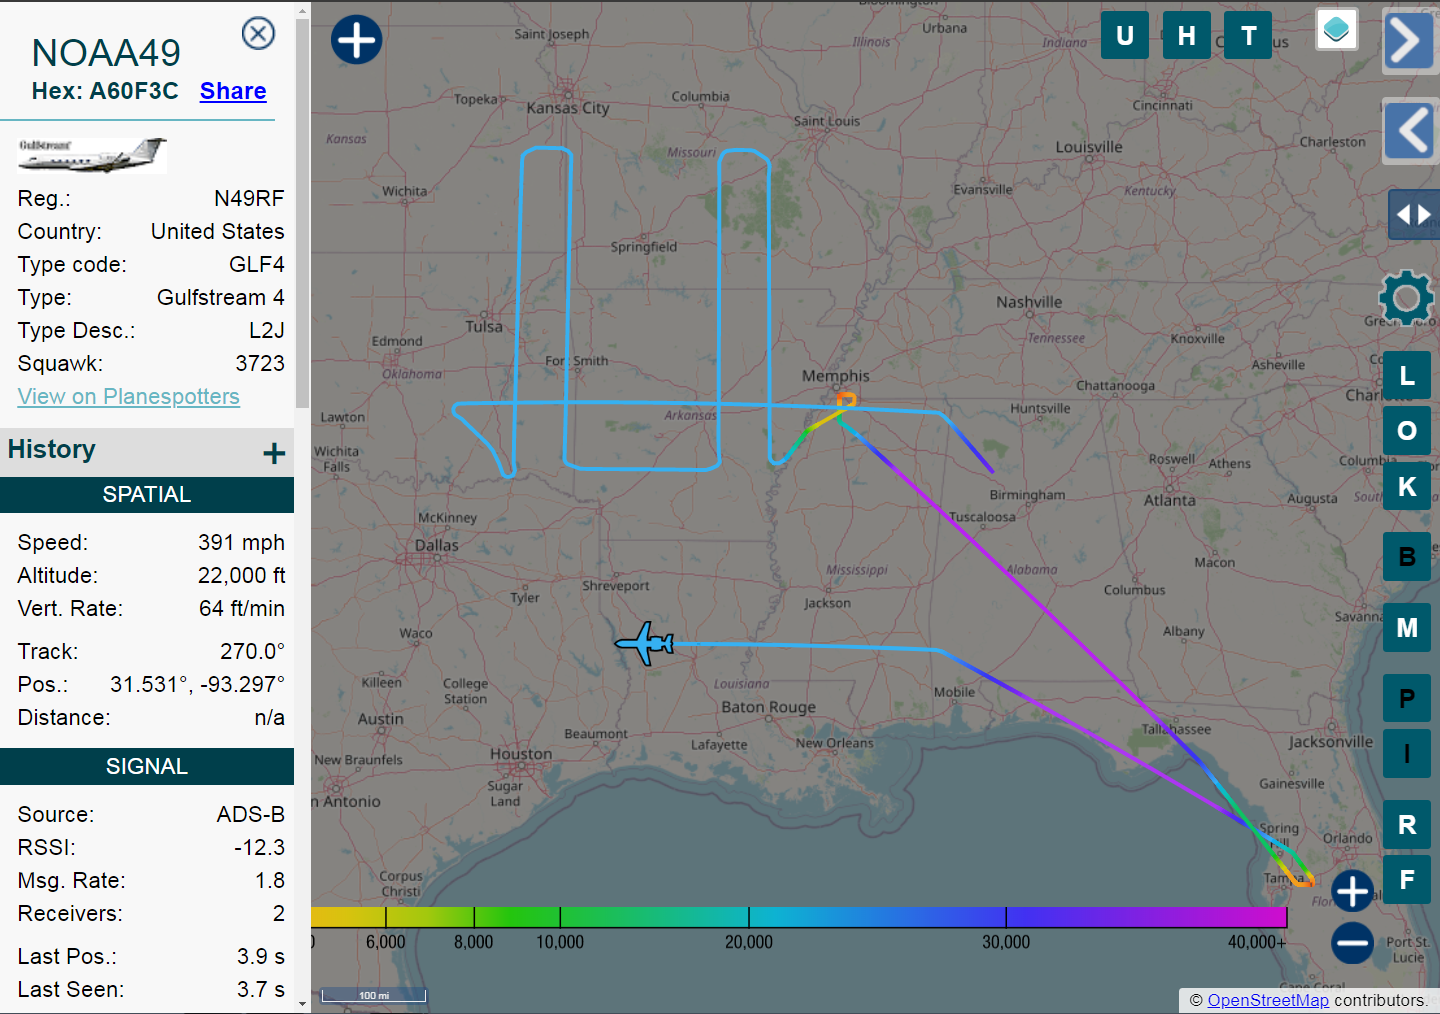Click the NOAA49 callsign title
This screenshot has width=1440, height=1014.
(x=106, y=53)
